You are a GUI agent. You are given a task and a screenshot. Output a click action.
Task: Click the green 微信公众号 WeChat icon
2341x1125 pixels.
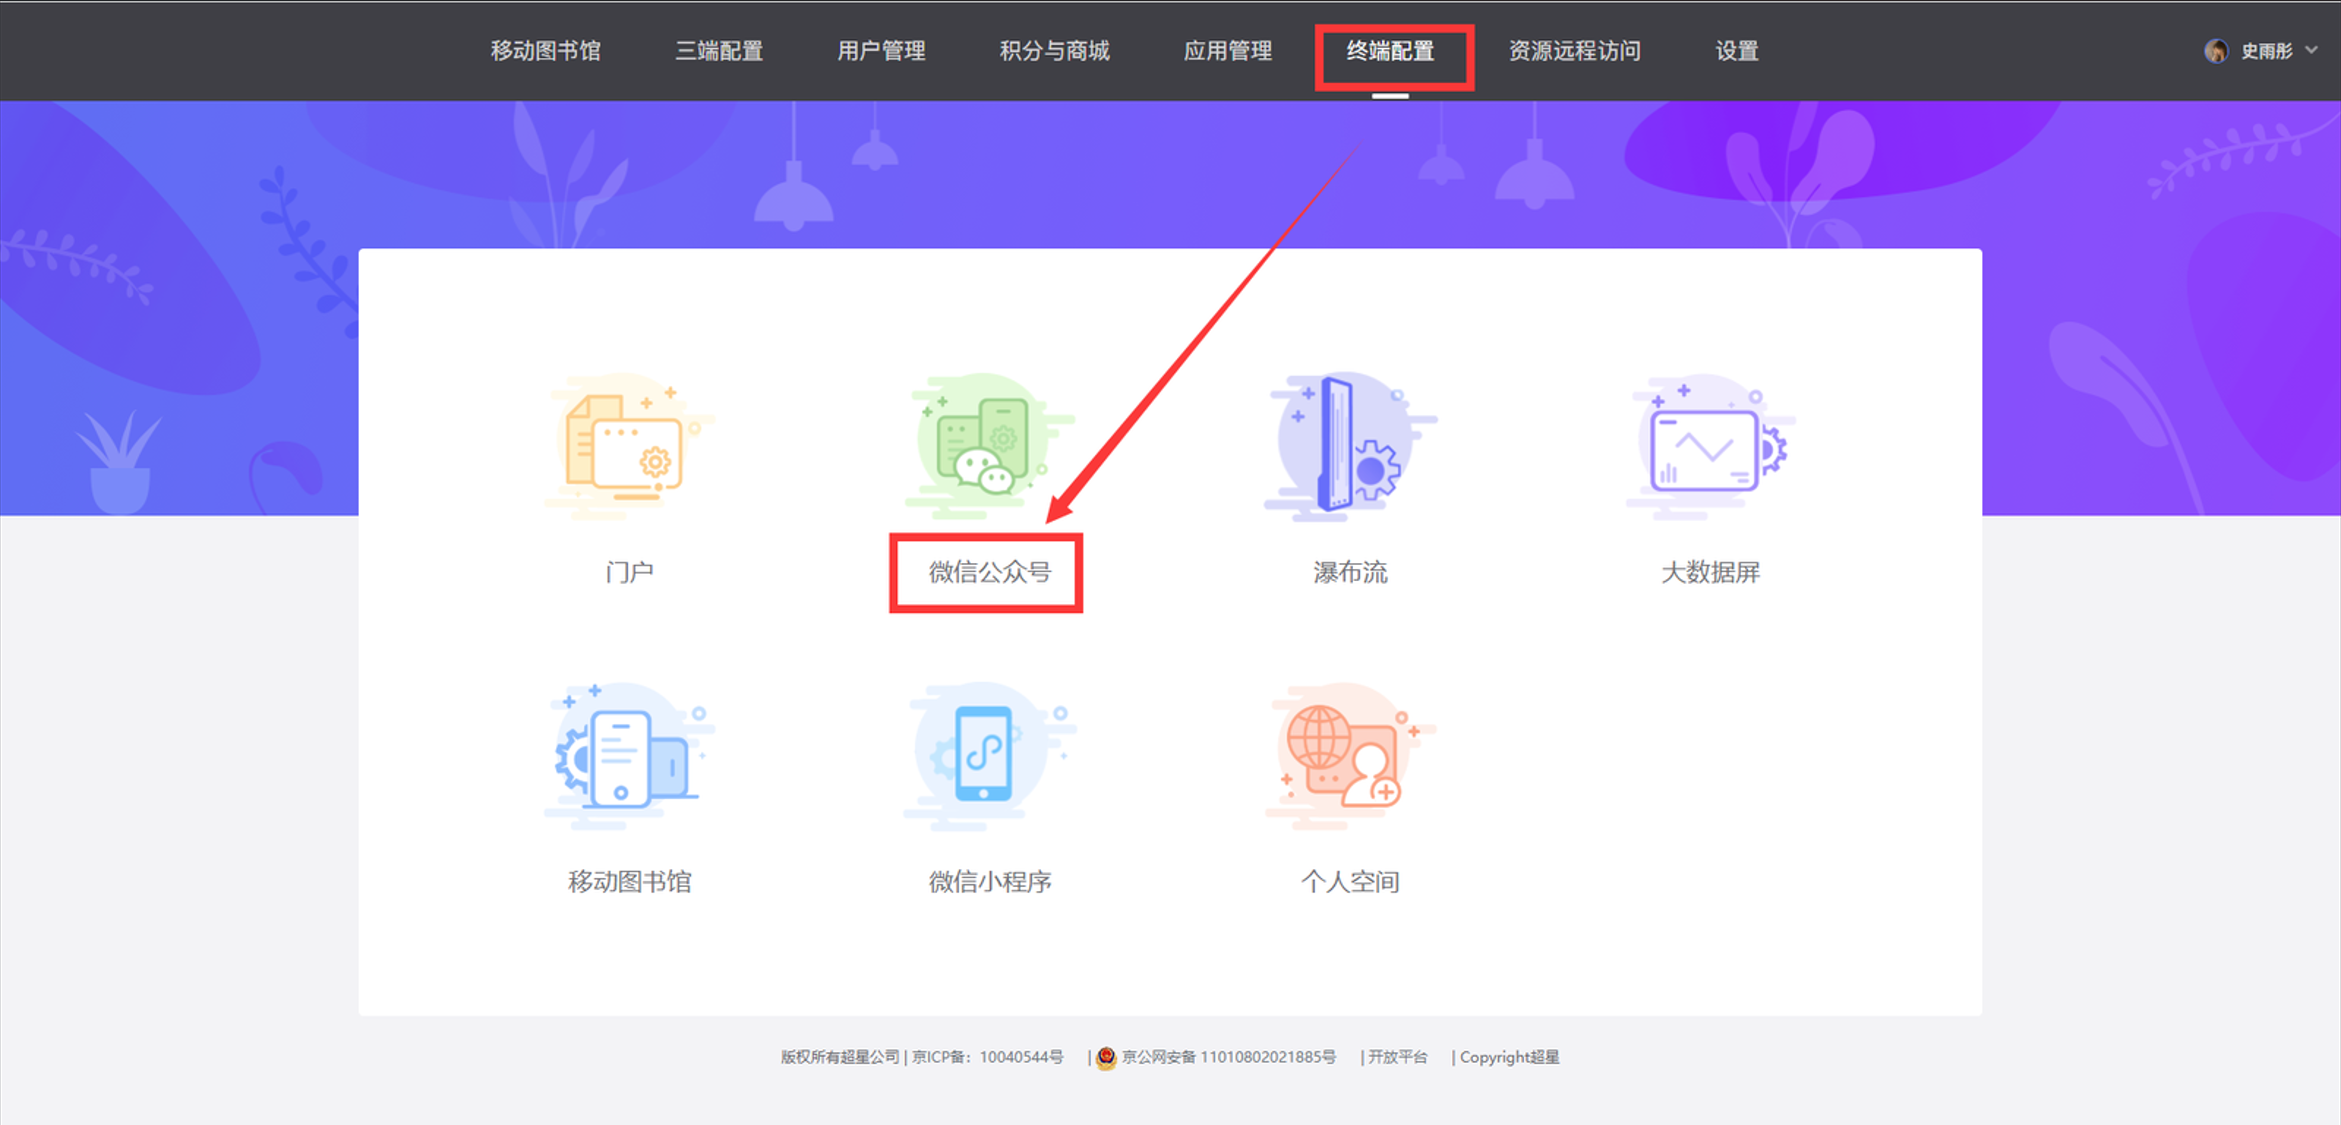coord(986,447)
